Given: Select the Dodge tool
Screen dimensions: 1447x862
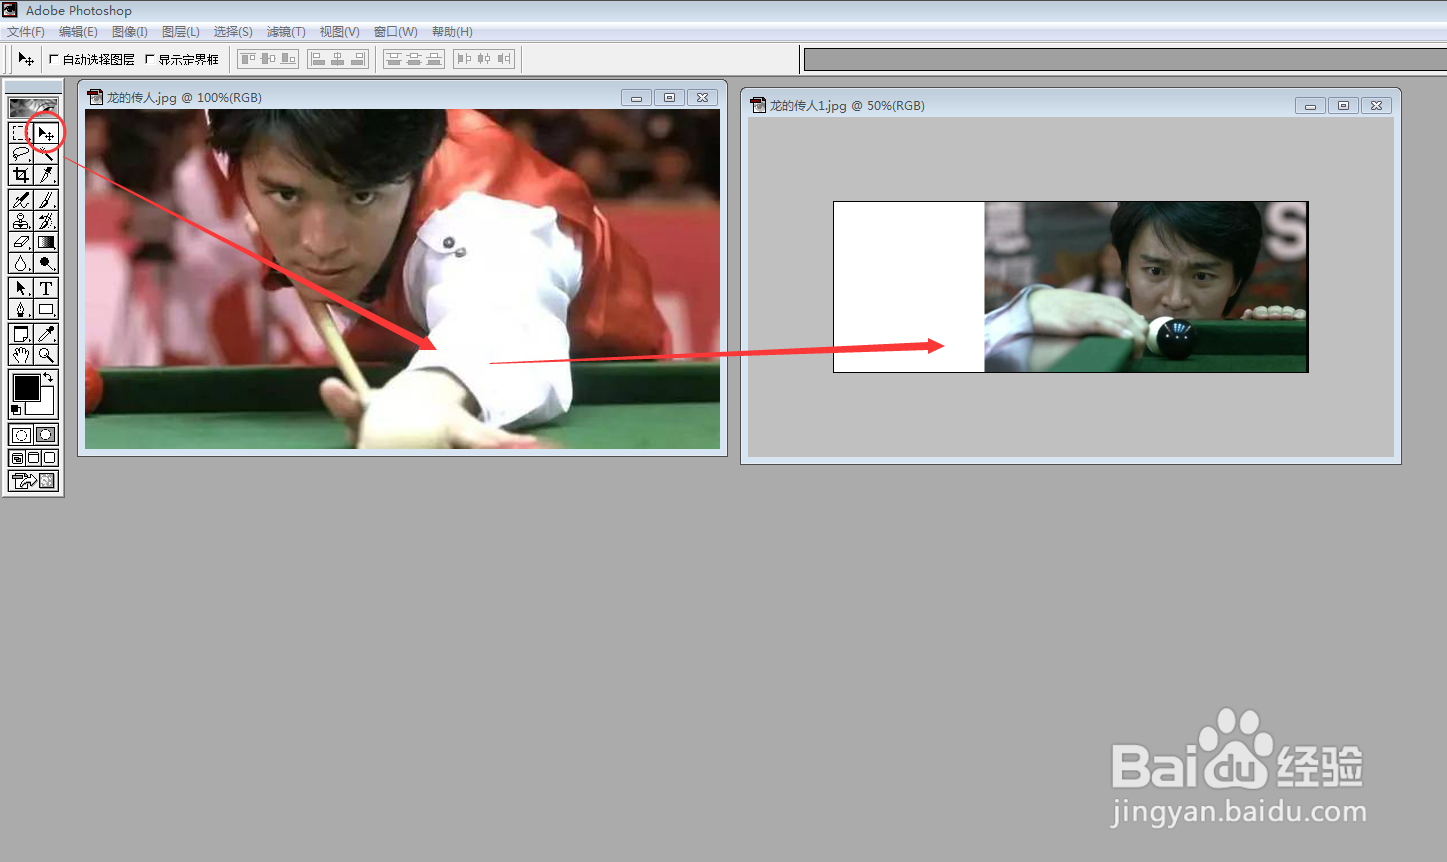Looking at the screenshot, I should [x=46, y=264].
